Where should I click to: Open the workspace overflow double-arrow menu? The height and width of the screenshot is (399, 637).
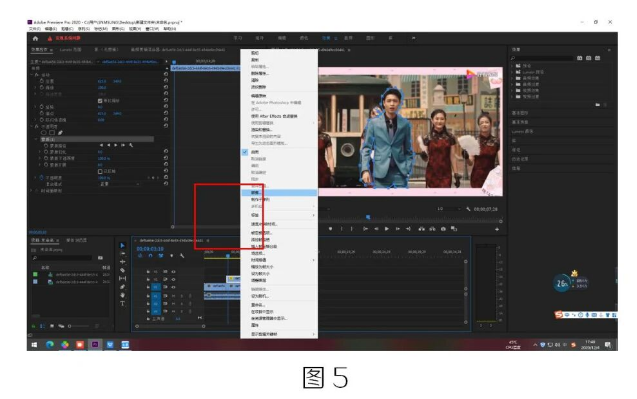(414, 38)
